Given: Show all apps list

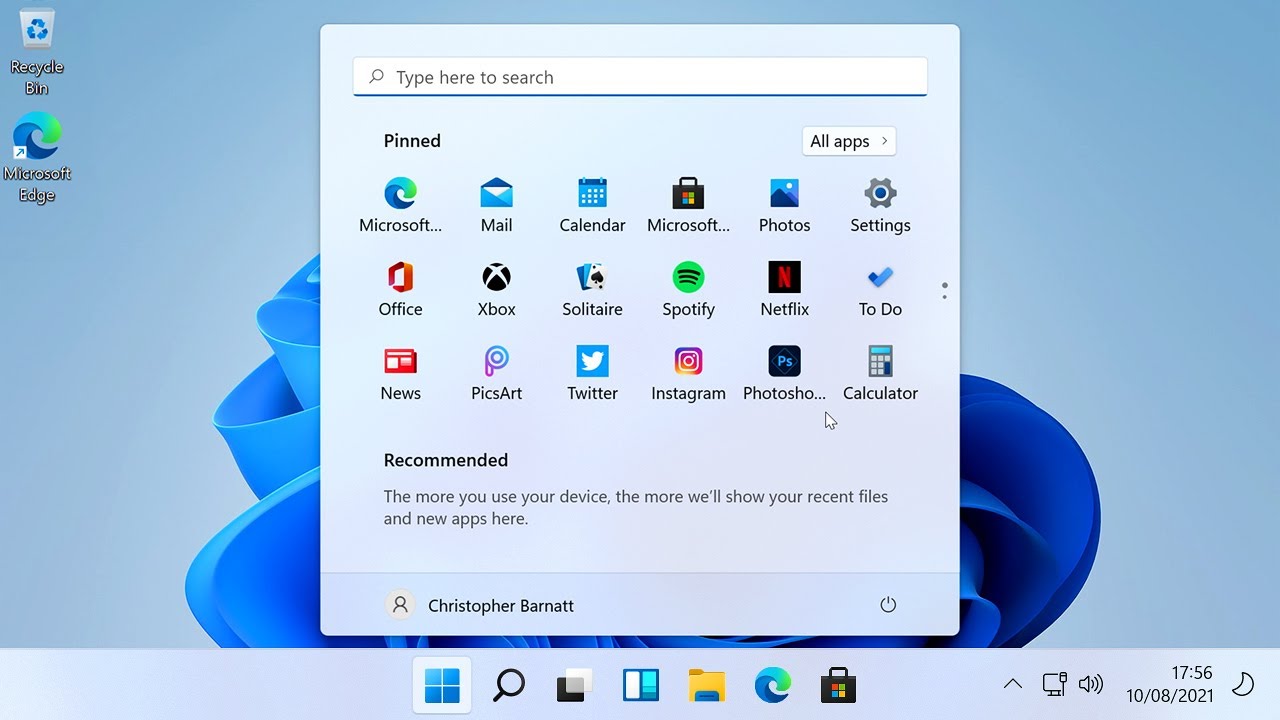Looking at the screenshot, I should pos(849,141).
